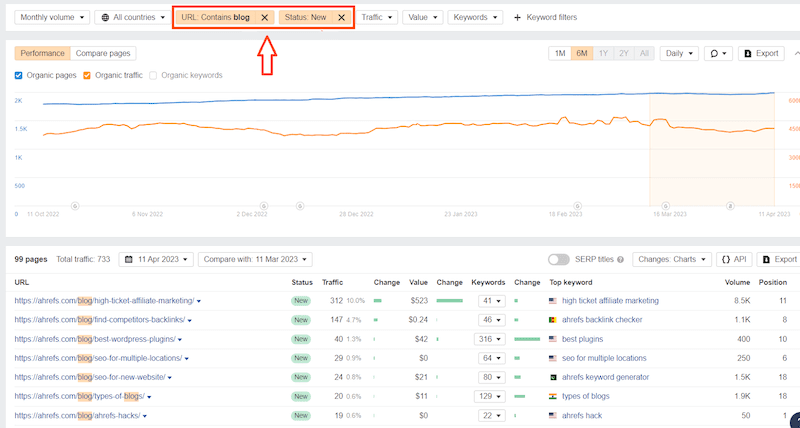This screenshot has width=800, height=428.
Task: Expand the 316 keywords dropdown for best-wordpress-plugins
Action: pos(492,339)
